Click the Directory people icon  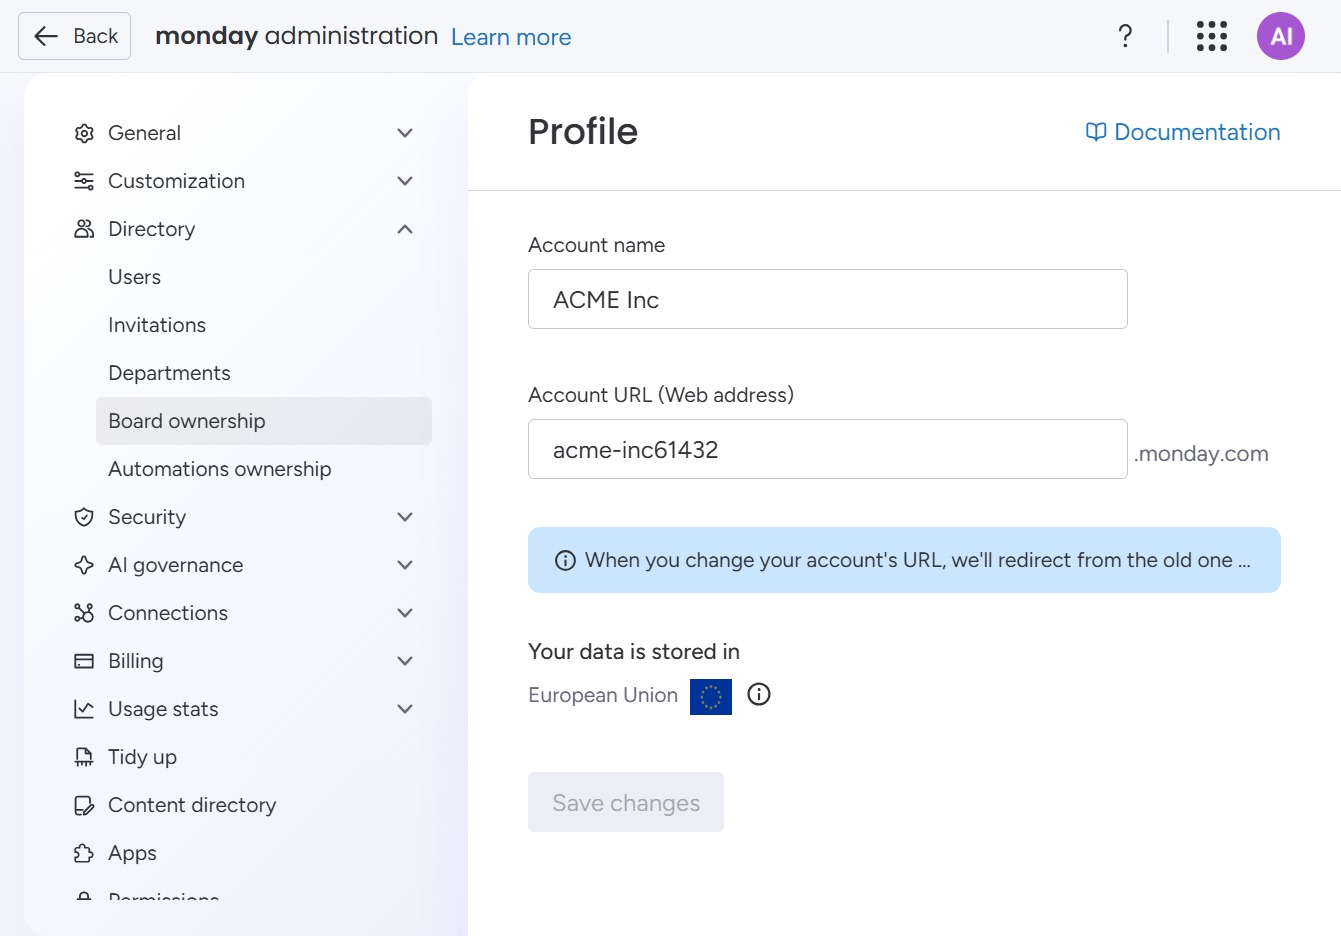pyautogui.click(x=84, y=229)
